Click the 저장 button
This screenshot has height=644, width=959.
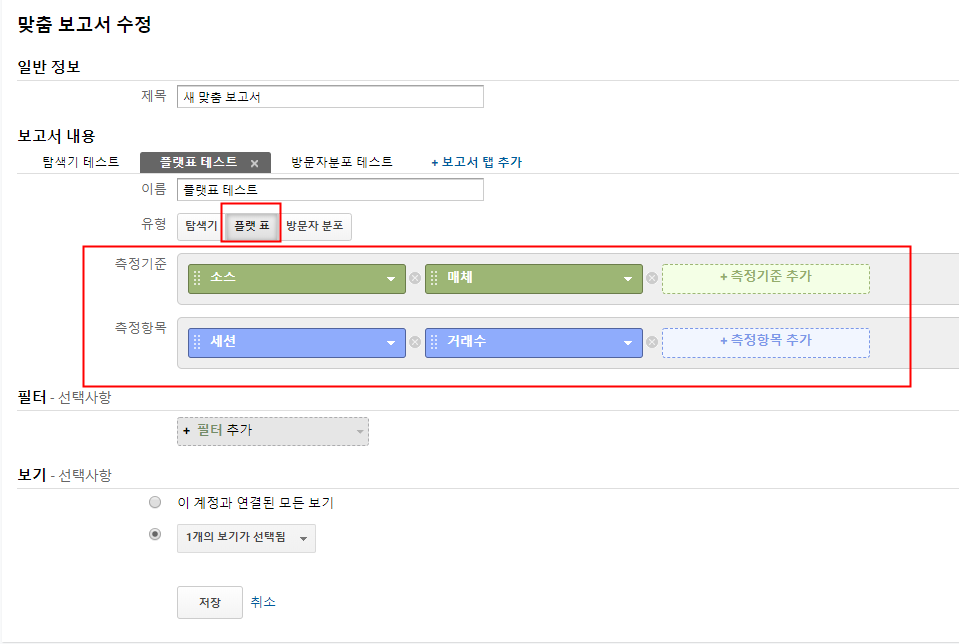point(210,602)
